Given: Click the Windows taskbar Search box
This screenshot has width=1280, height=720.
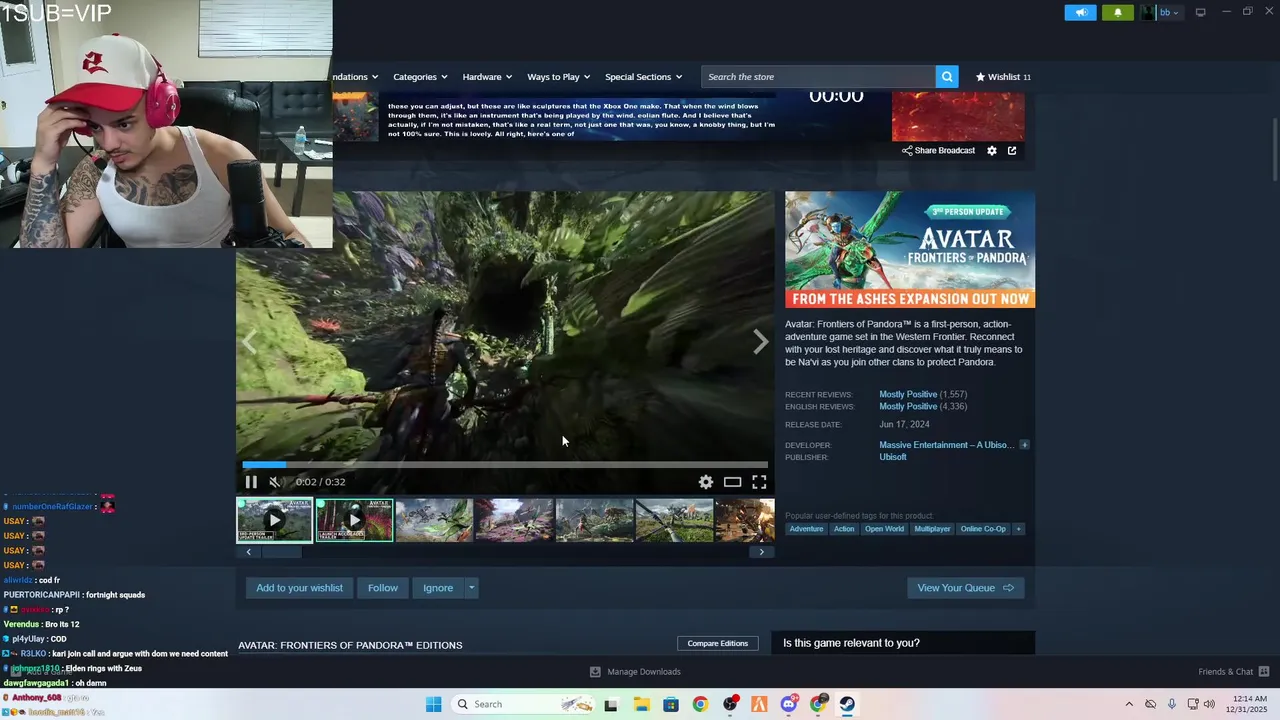Looking at the screenshot, I should click(x=523, y=704).
